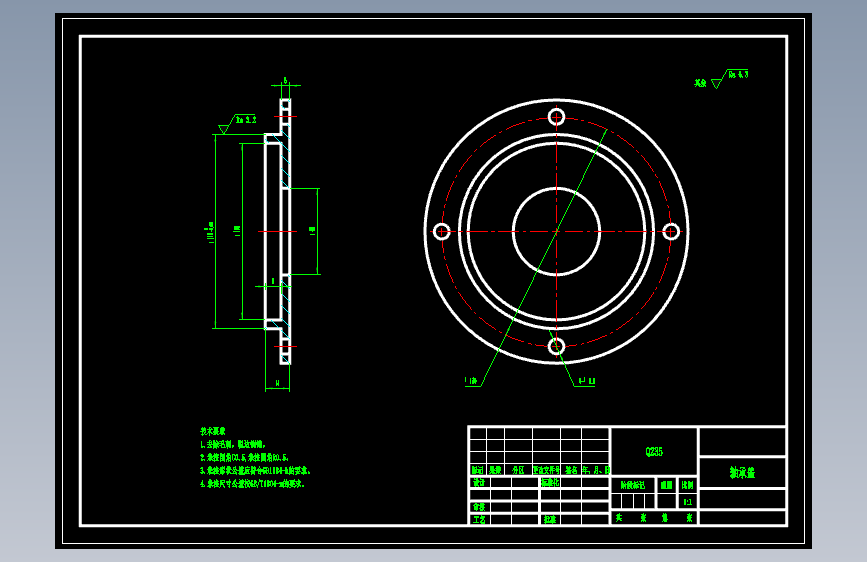Select the 比例 label in title block
Viewport: 867px width, 562px height.
pos(687,485)
